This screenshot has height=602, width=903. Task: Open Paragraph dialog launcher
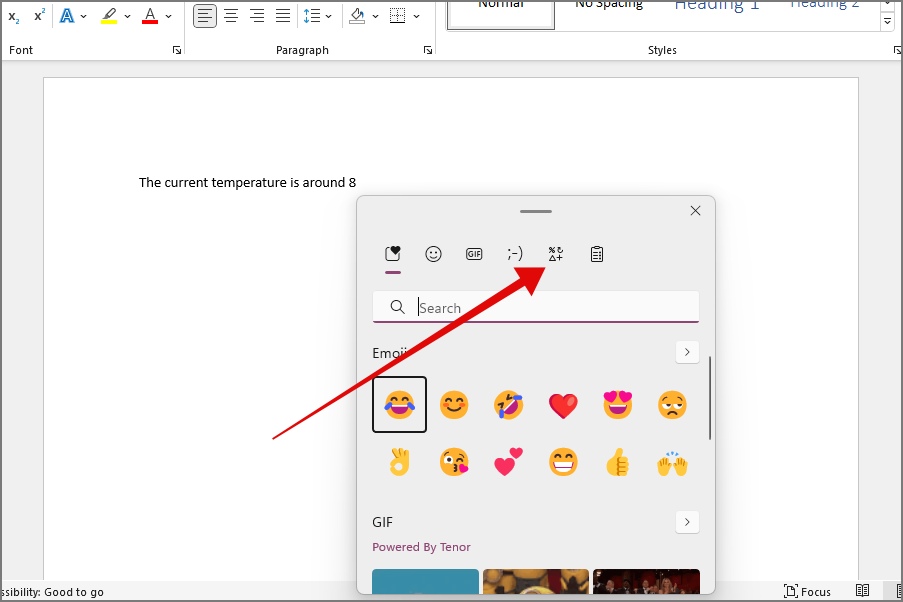click(428, 50)
